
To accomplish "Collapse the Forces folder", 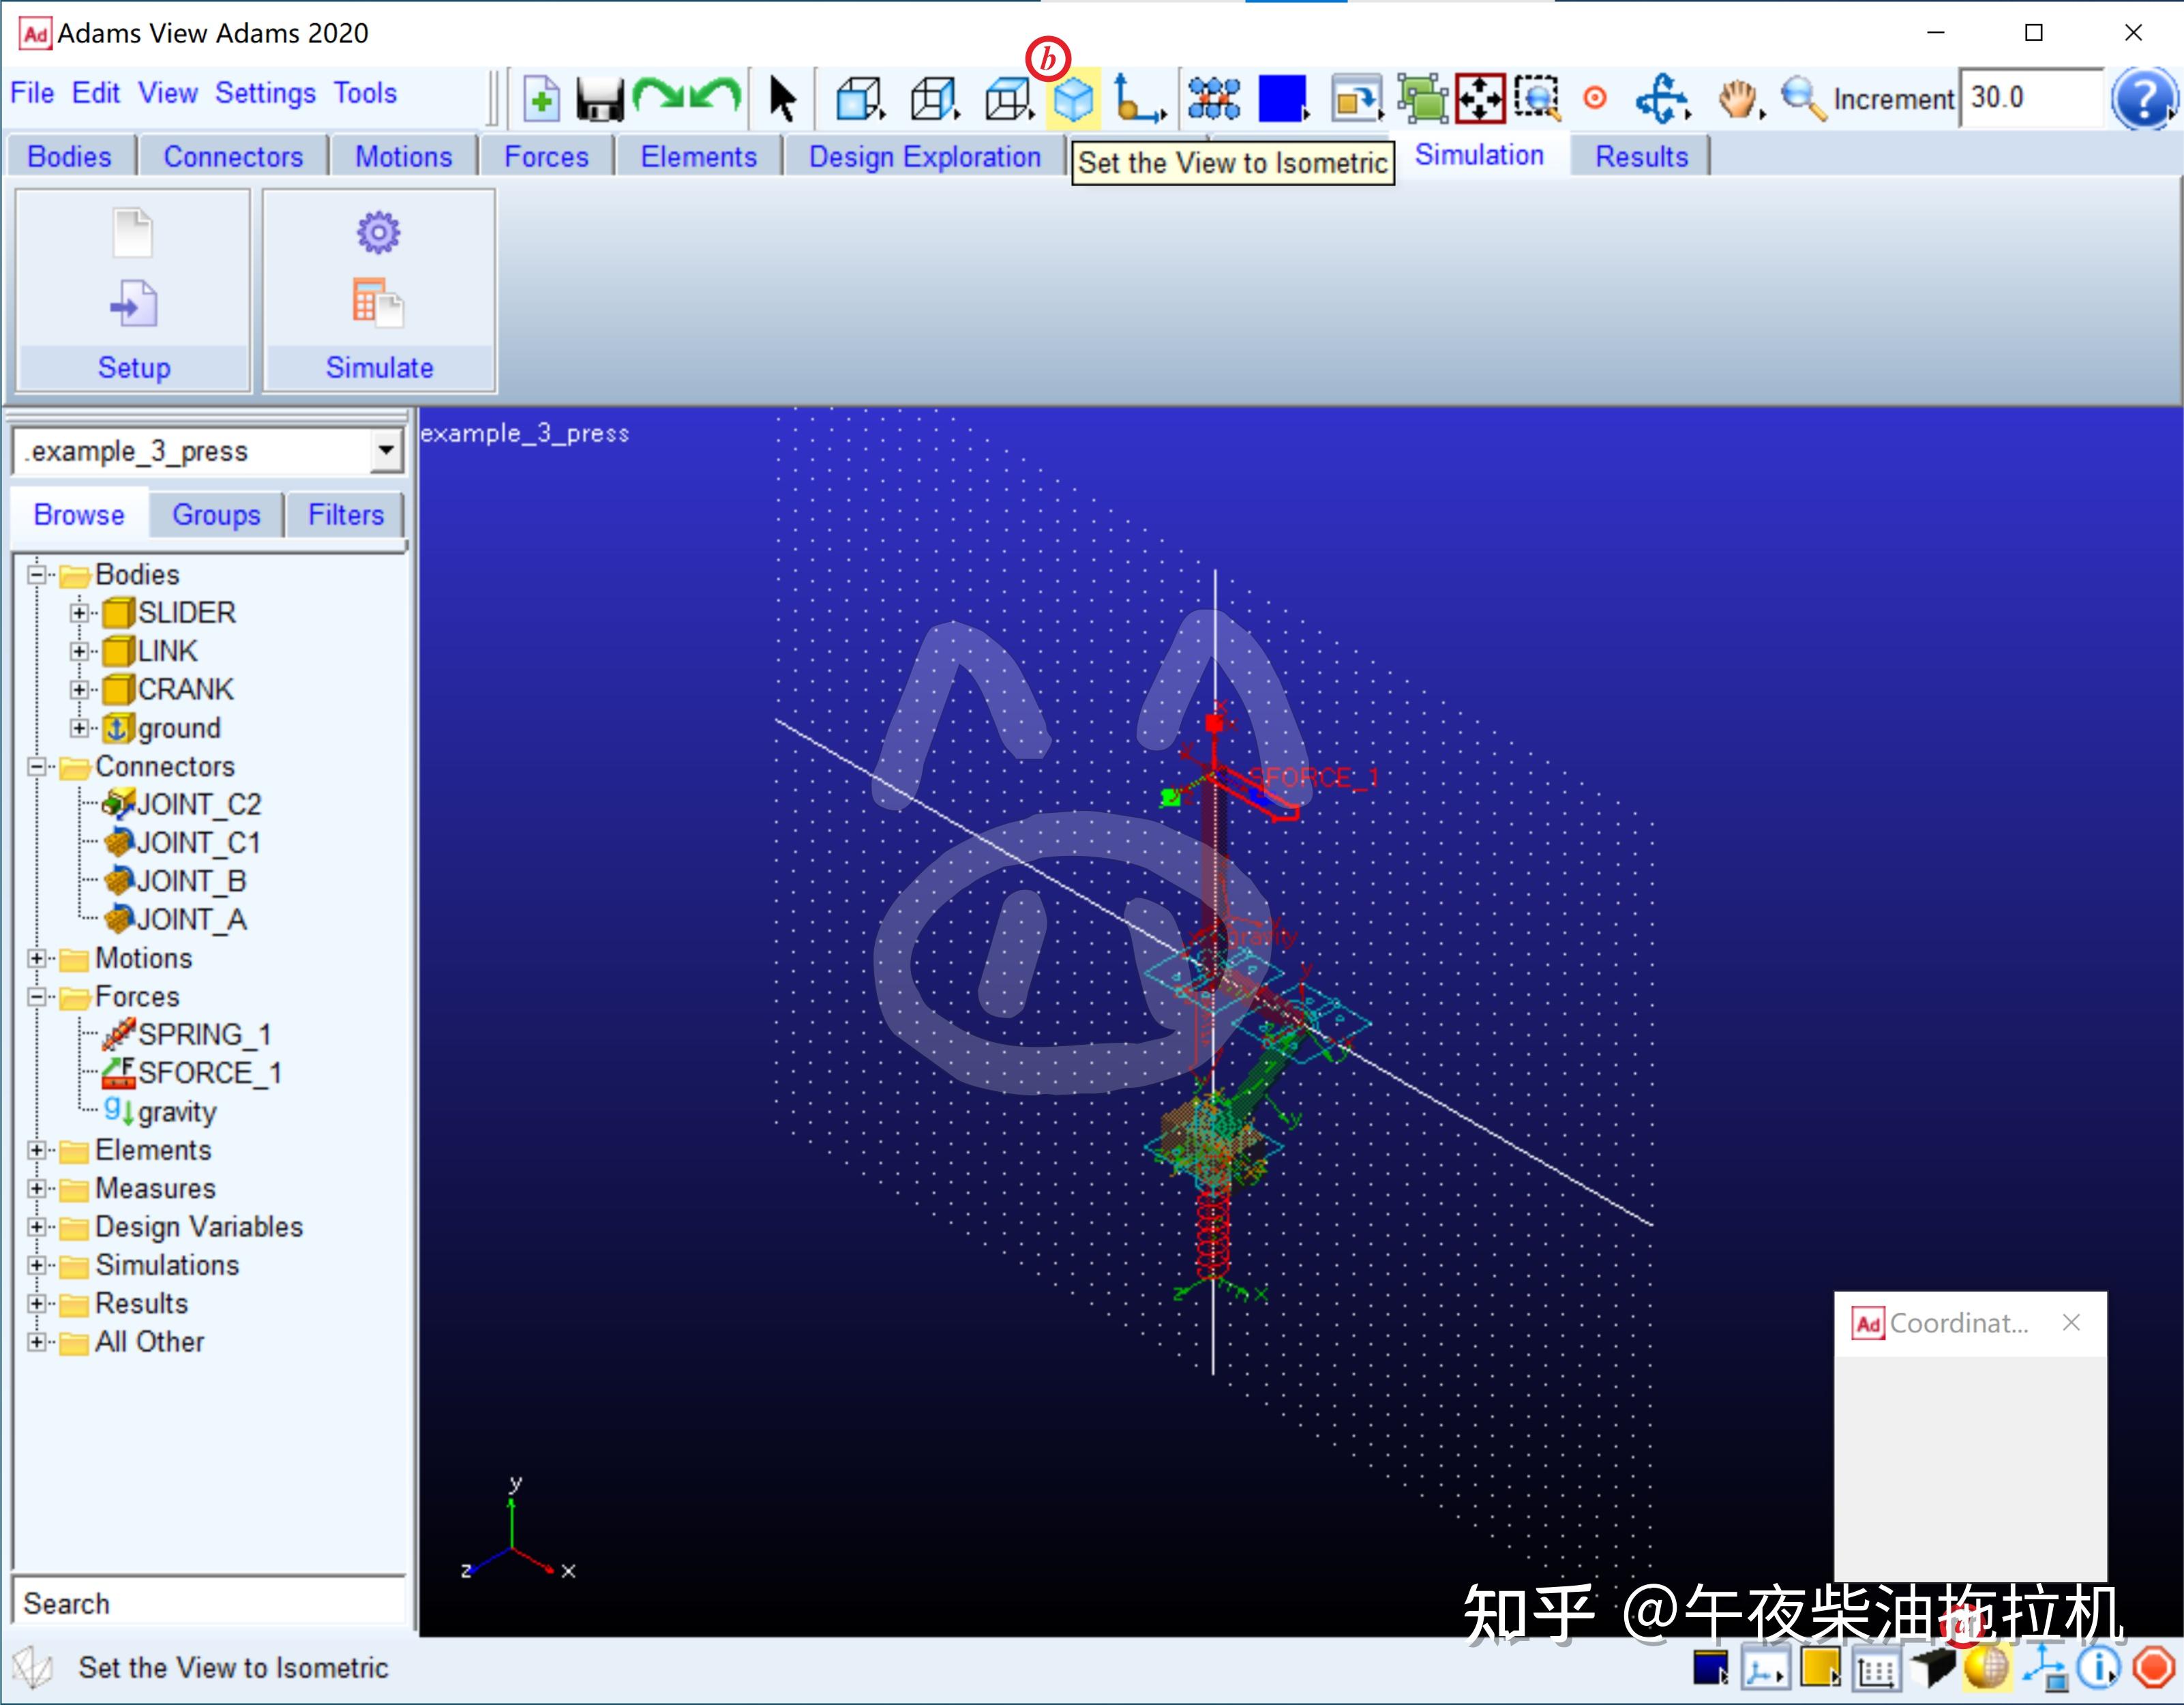I will click(x=37, y=997).
